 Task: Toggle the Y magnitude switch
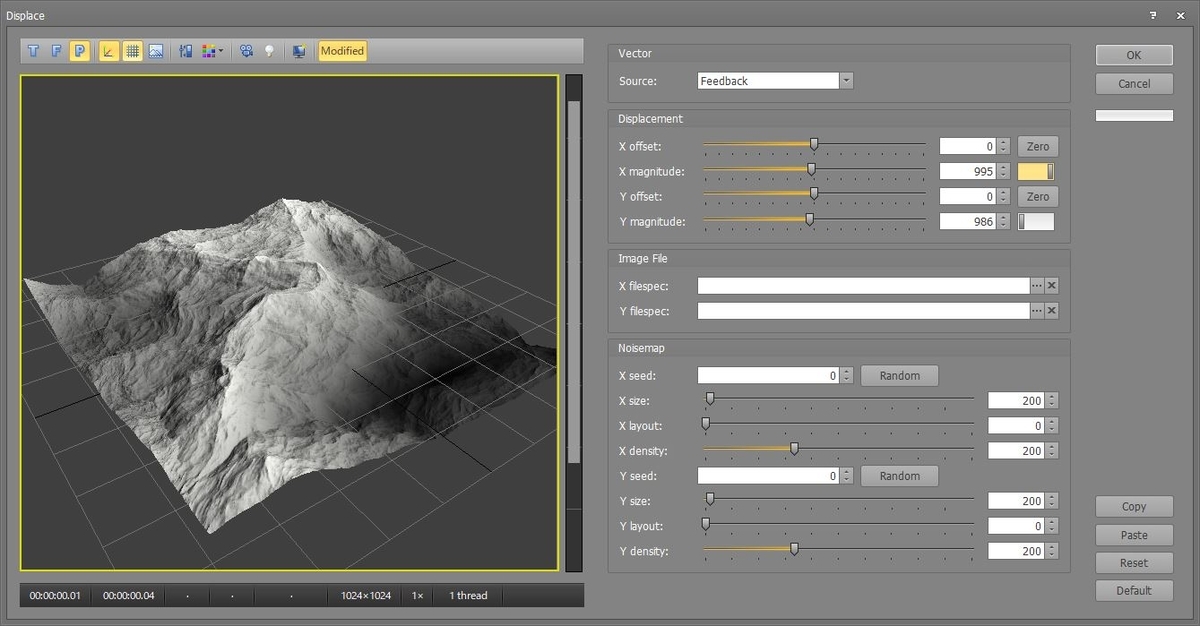pos(1036,222)
